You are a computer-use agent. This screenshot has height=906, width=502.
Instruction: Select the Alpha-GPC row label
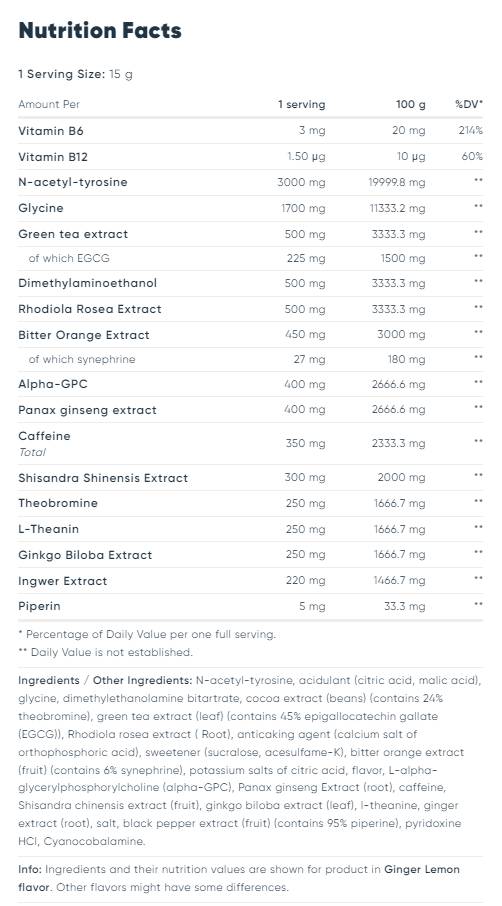(x=53, y=384)
